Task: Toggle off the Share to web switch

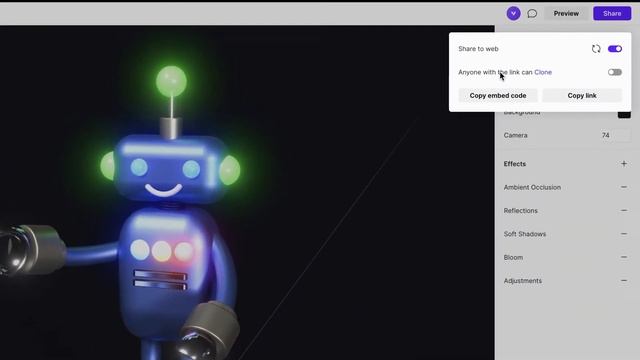Action: pos(615,49)
